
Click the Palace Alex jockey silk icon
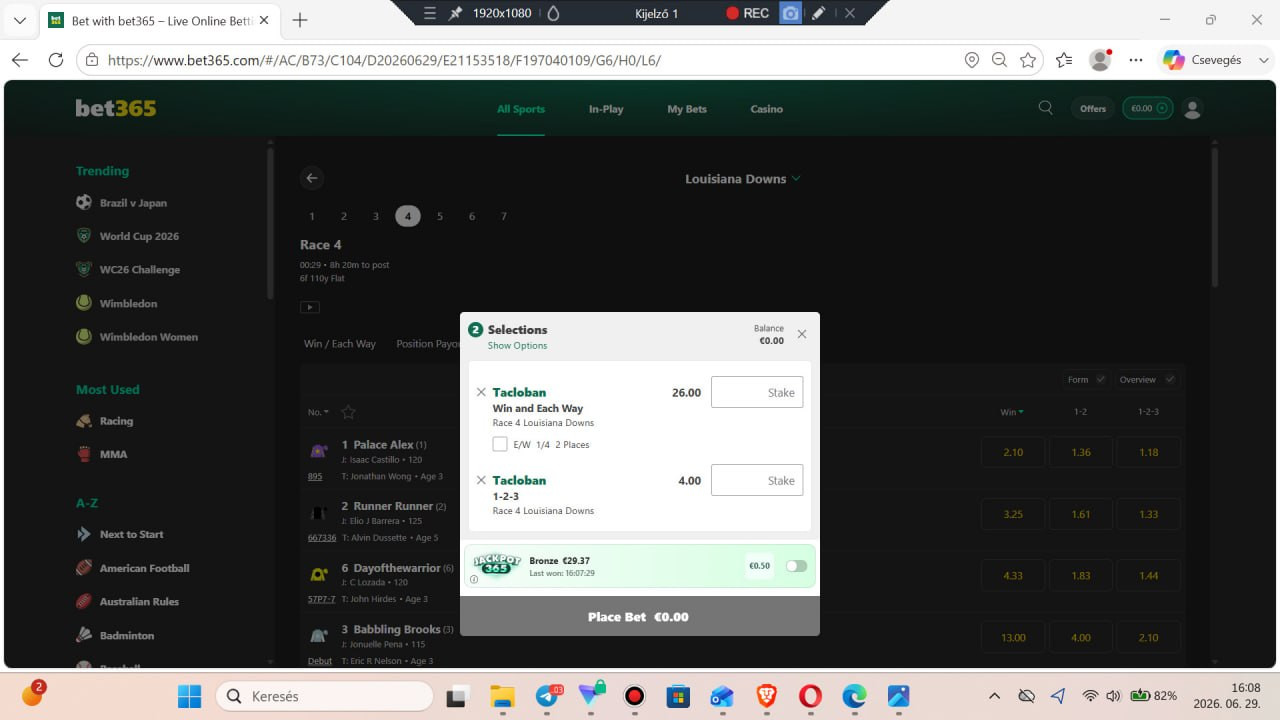(319, 451)
